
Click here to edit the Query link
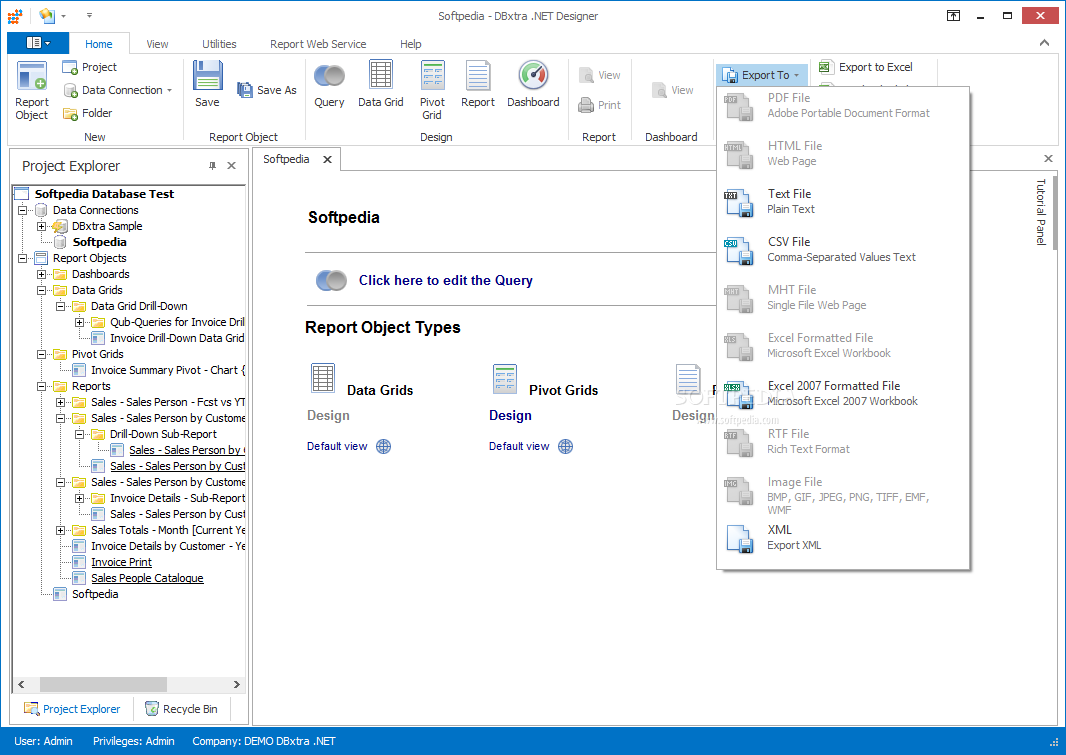pos(445,280)
